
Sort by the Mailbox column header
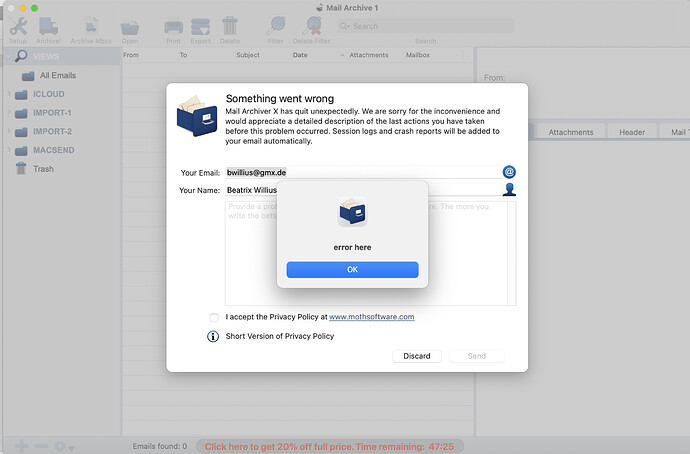[x=418, y=55]
